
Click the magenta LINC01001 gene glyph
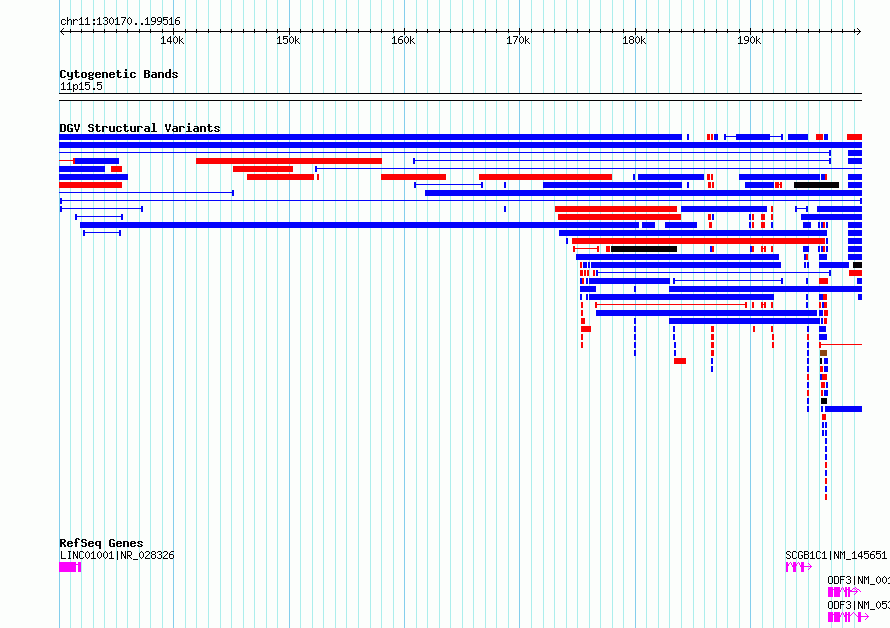70,567
